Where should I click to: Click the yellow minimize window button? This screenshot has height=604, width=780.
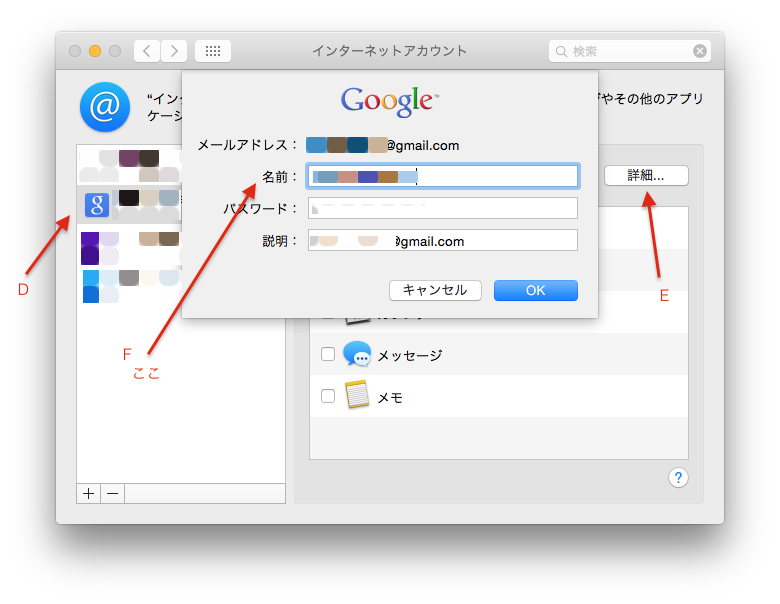tap(95, 51)
